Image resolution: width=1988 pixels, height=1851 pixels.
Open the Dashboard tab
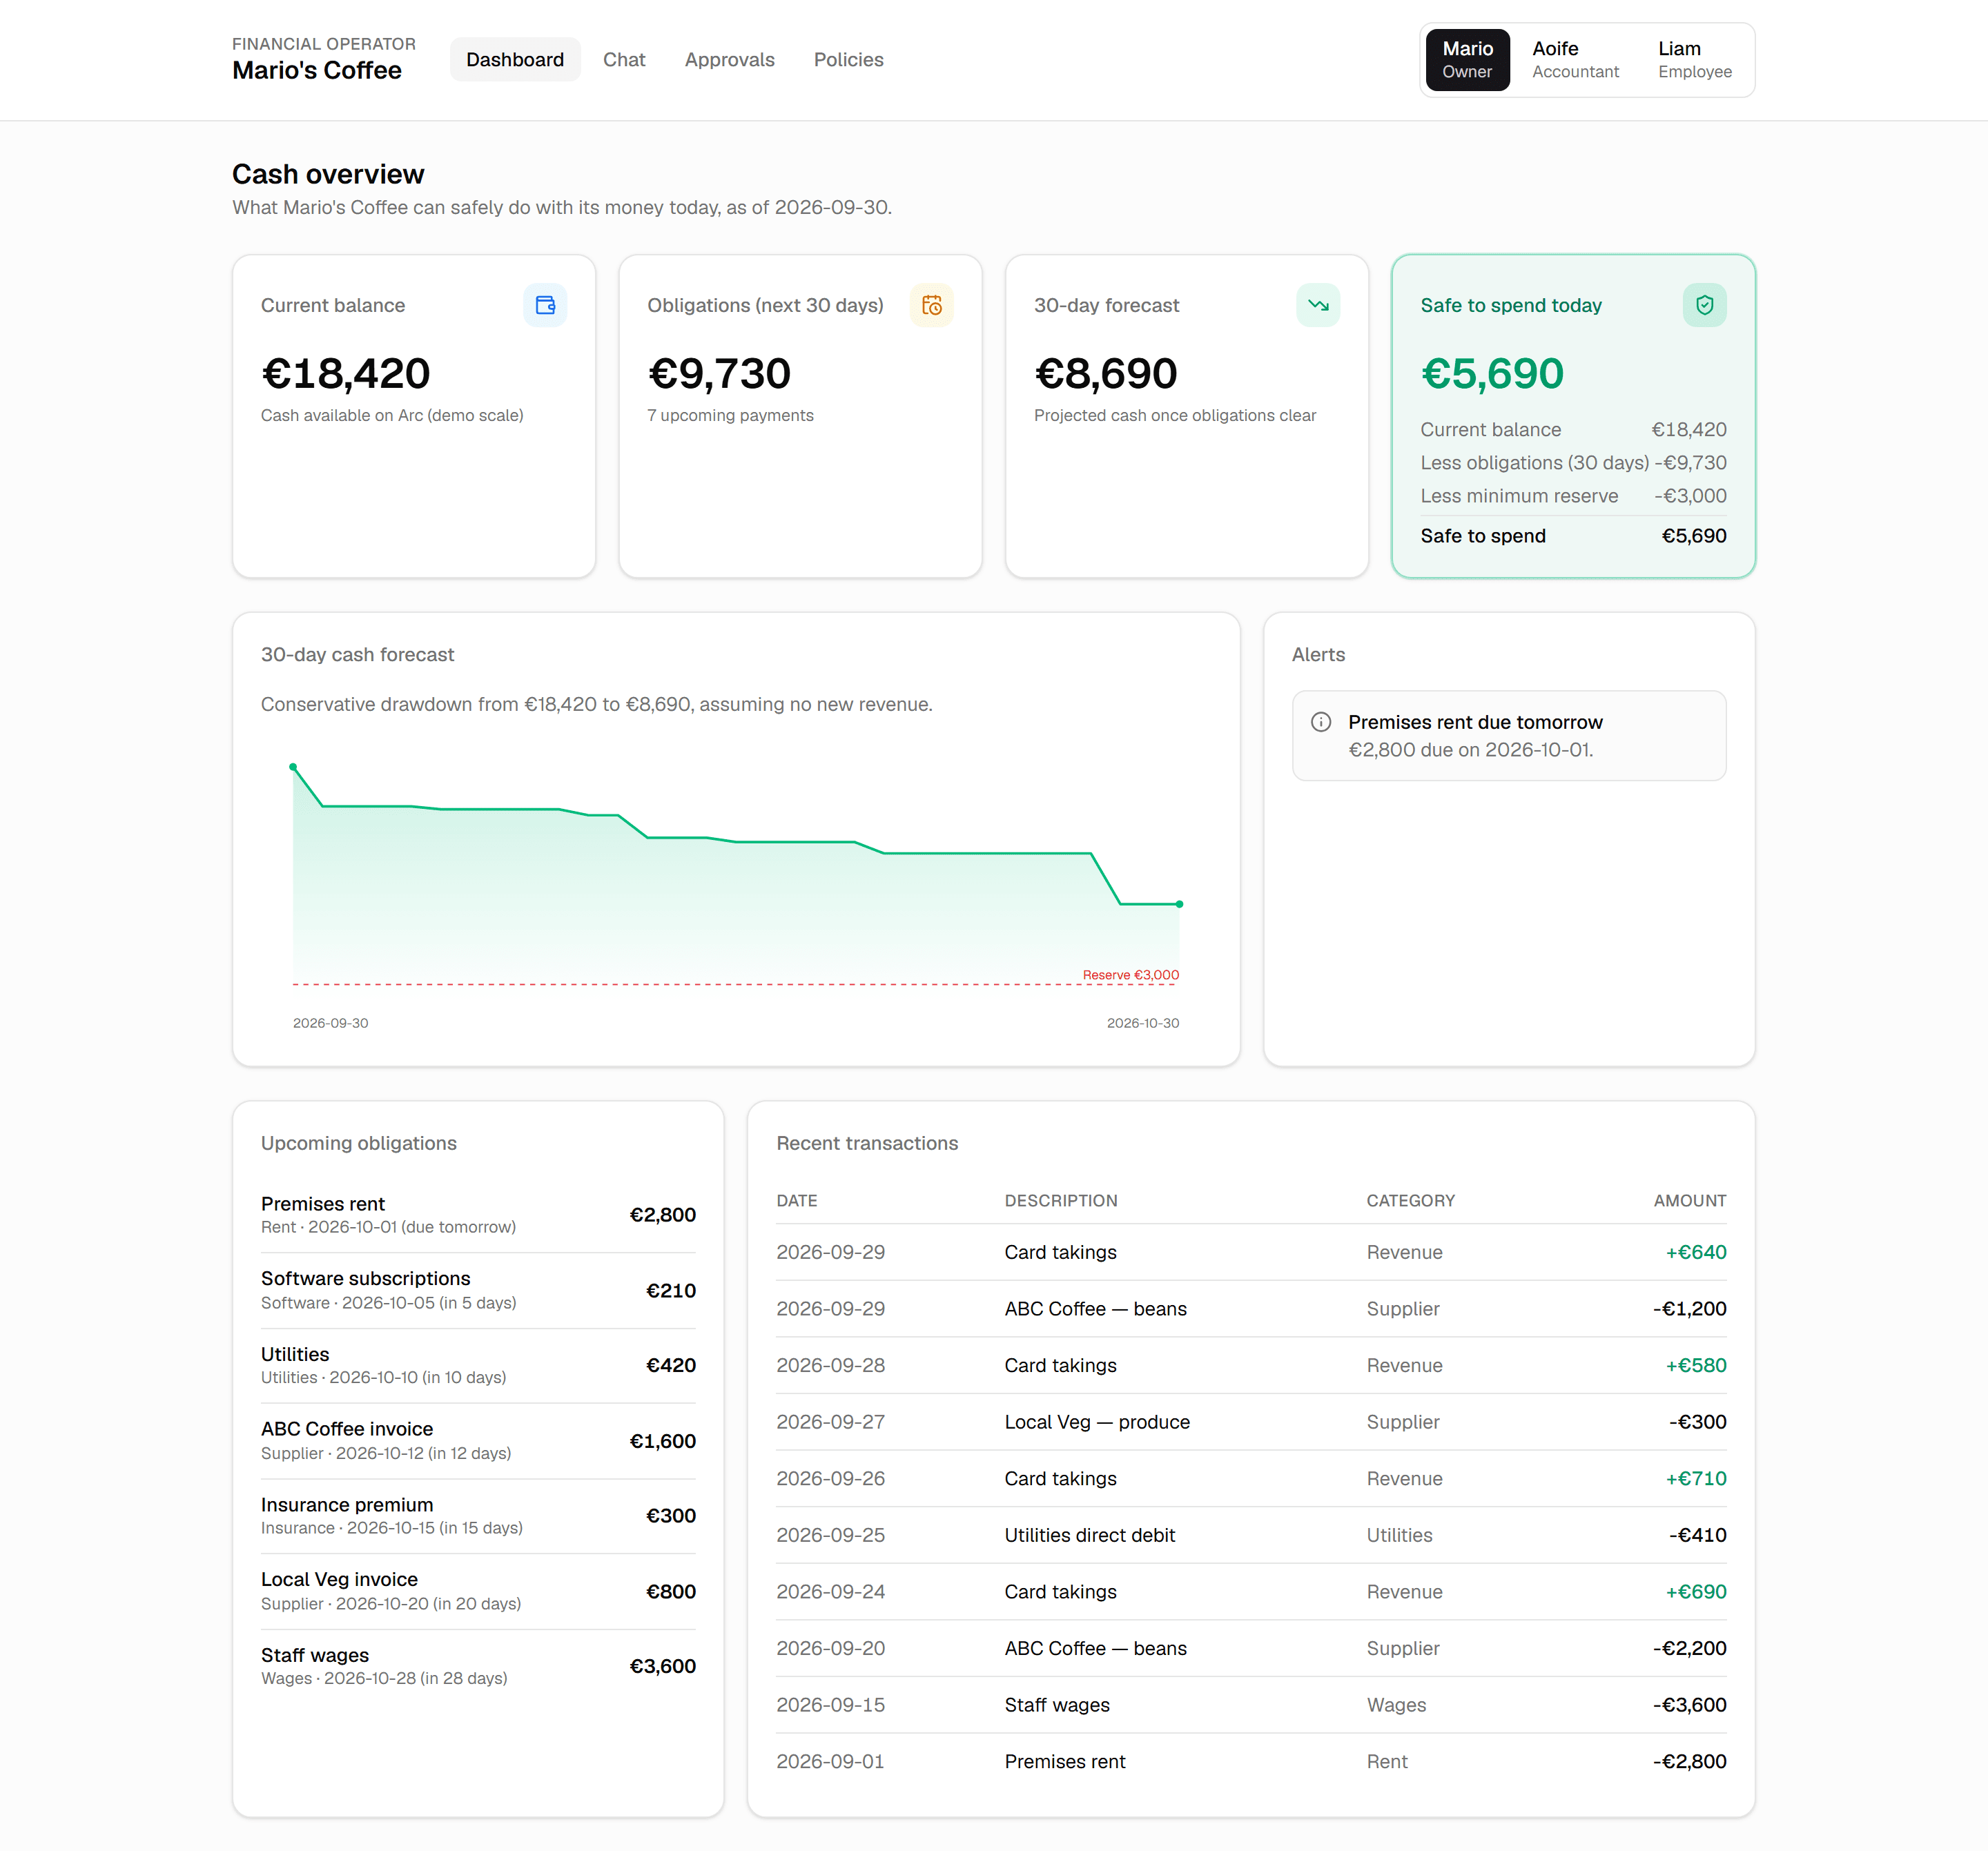point(515,60)
